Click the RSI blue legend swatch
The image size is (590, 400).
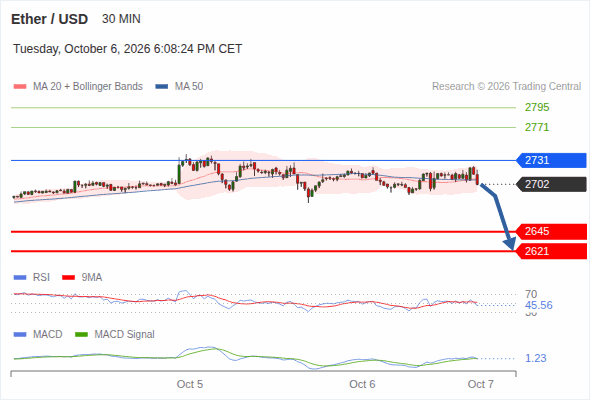(20, 278)
